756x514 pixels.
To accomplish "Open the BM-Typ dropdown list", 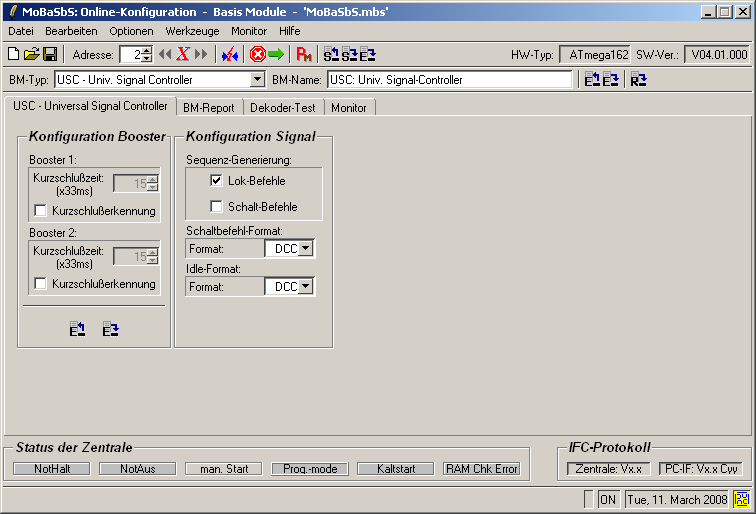I will (257, 80).
